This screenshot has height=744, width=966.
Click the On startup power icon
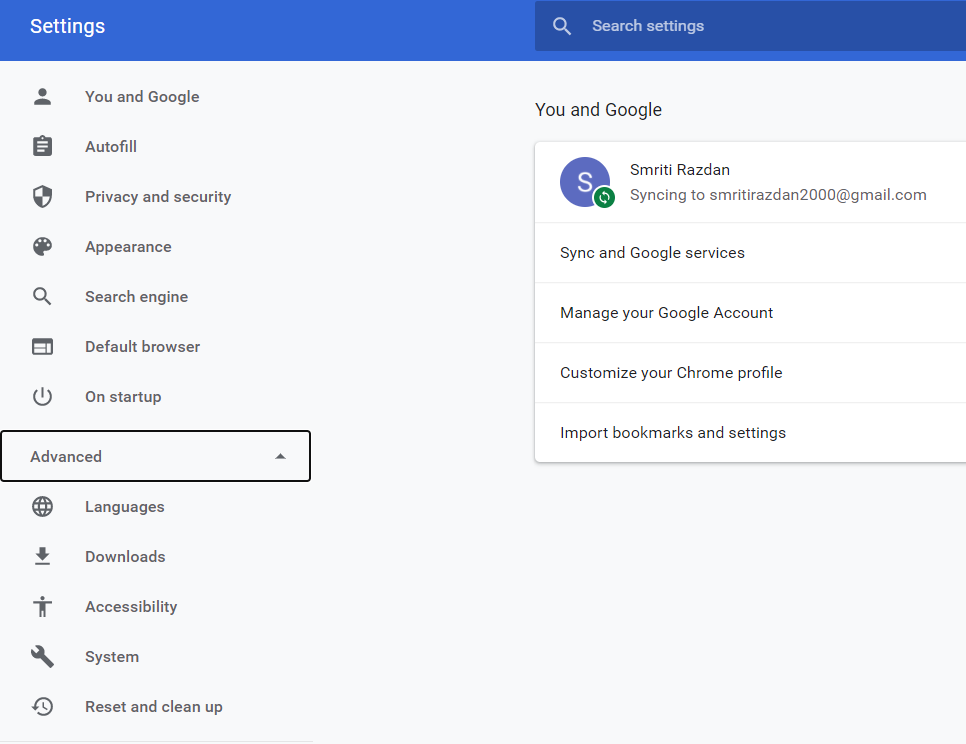click(x=43, y=397)
